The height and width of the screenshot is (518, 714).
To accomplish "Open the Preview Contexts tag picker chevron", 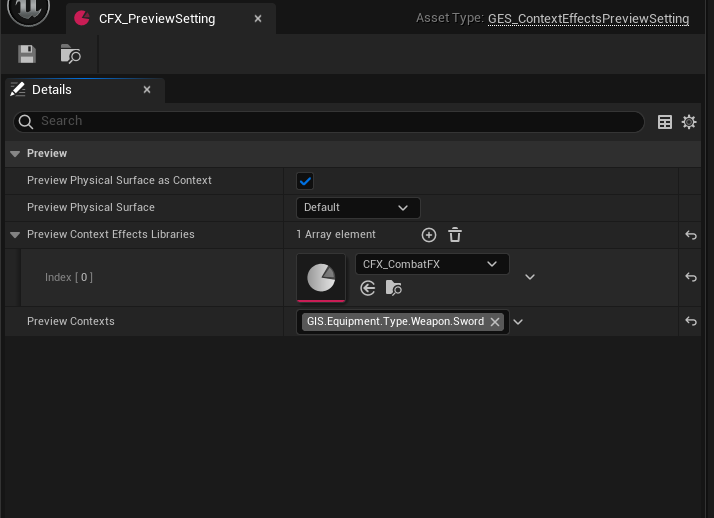I will coord(518,322).
